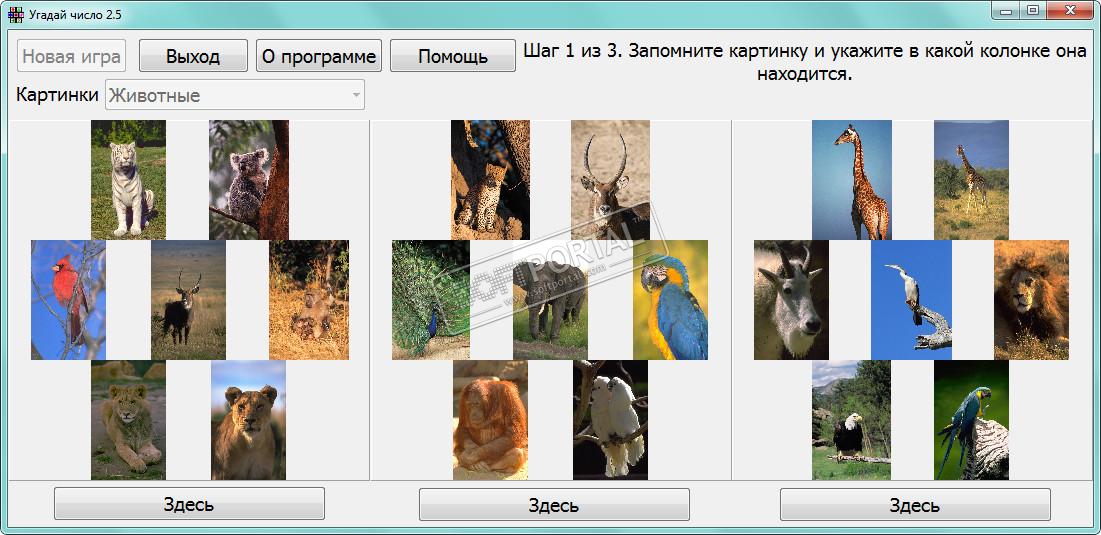Pick the two white cockatoos picture
The image size is (1101, 535).
click(610, 420)
